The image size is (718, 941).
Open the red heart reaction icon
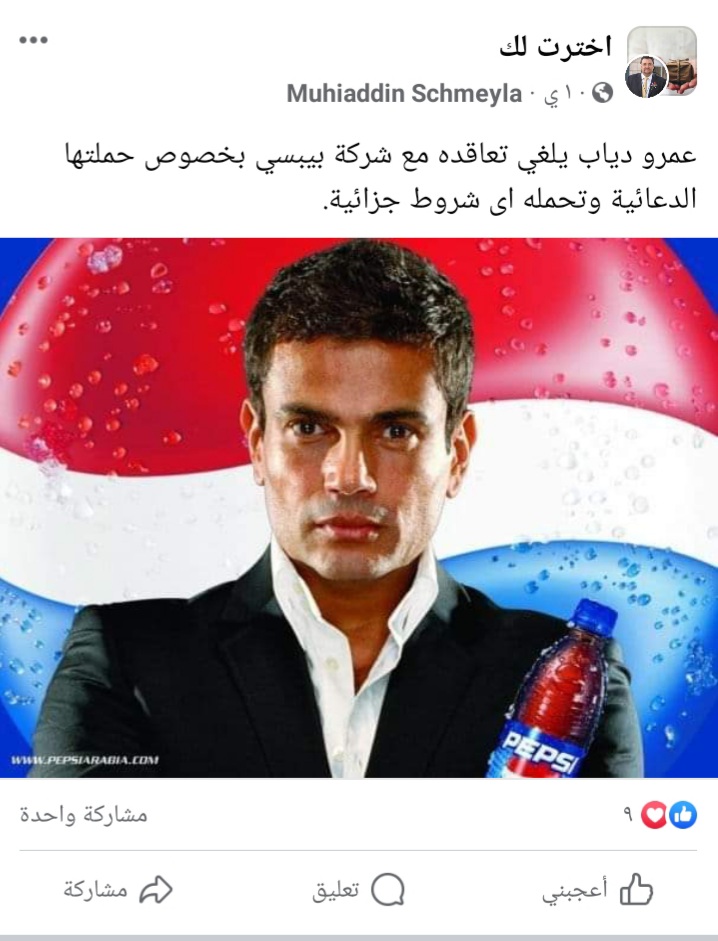point(654,814)
